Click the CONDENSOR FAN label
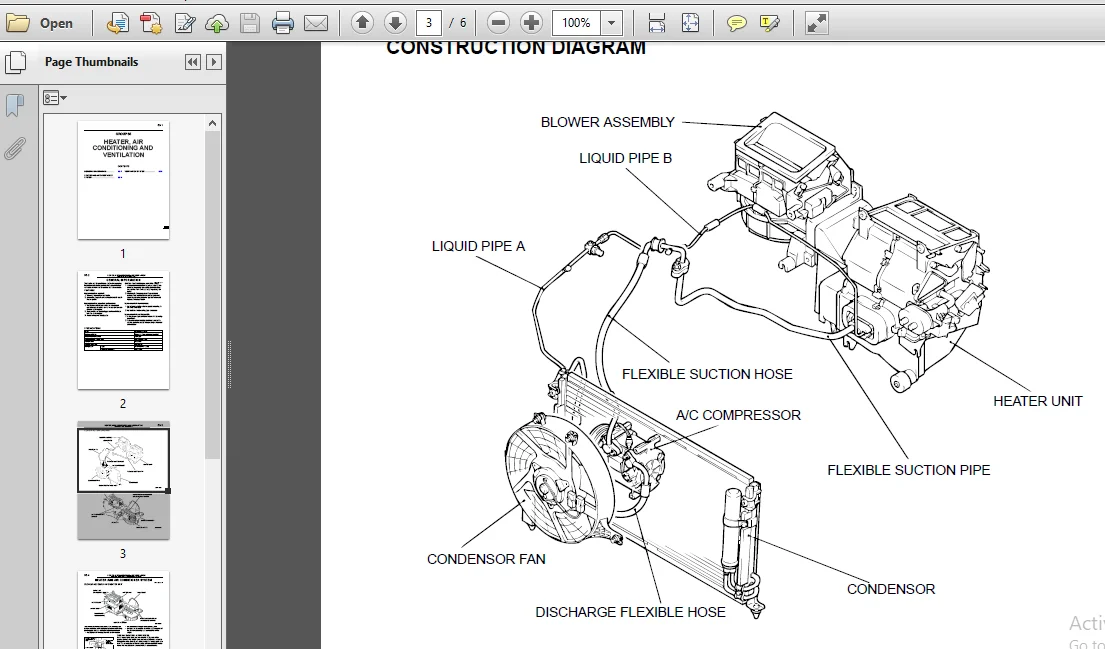The width and height of the screenshot is (1105, 649). tap(486, 559)
